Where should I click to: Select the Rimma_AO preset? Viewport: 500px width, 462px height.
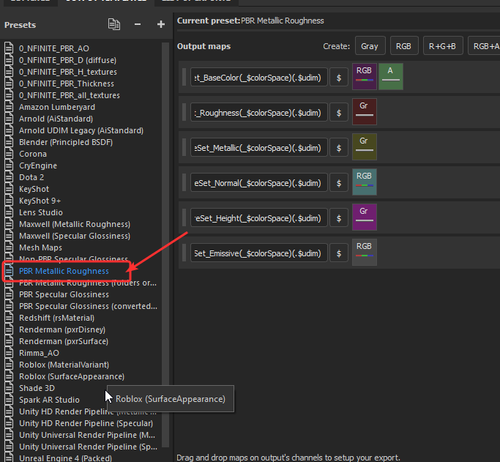coord(39,353)
